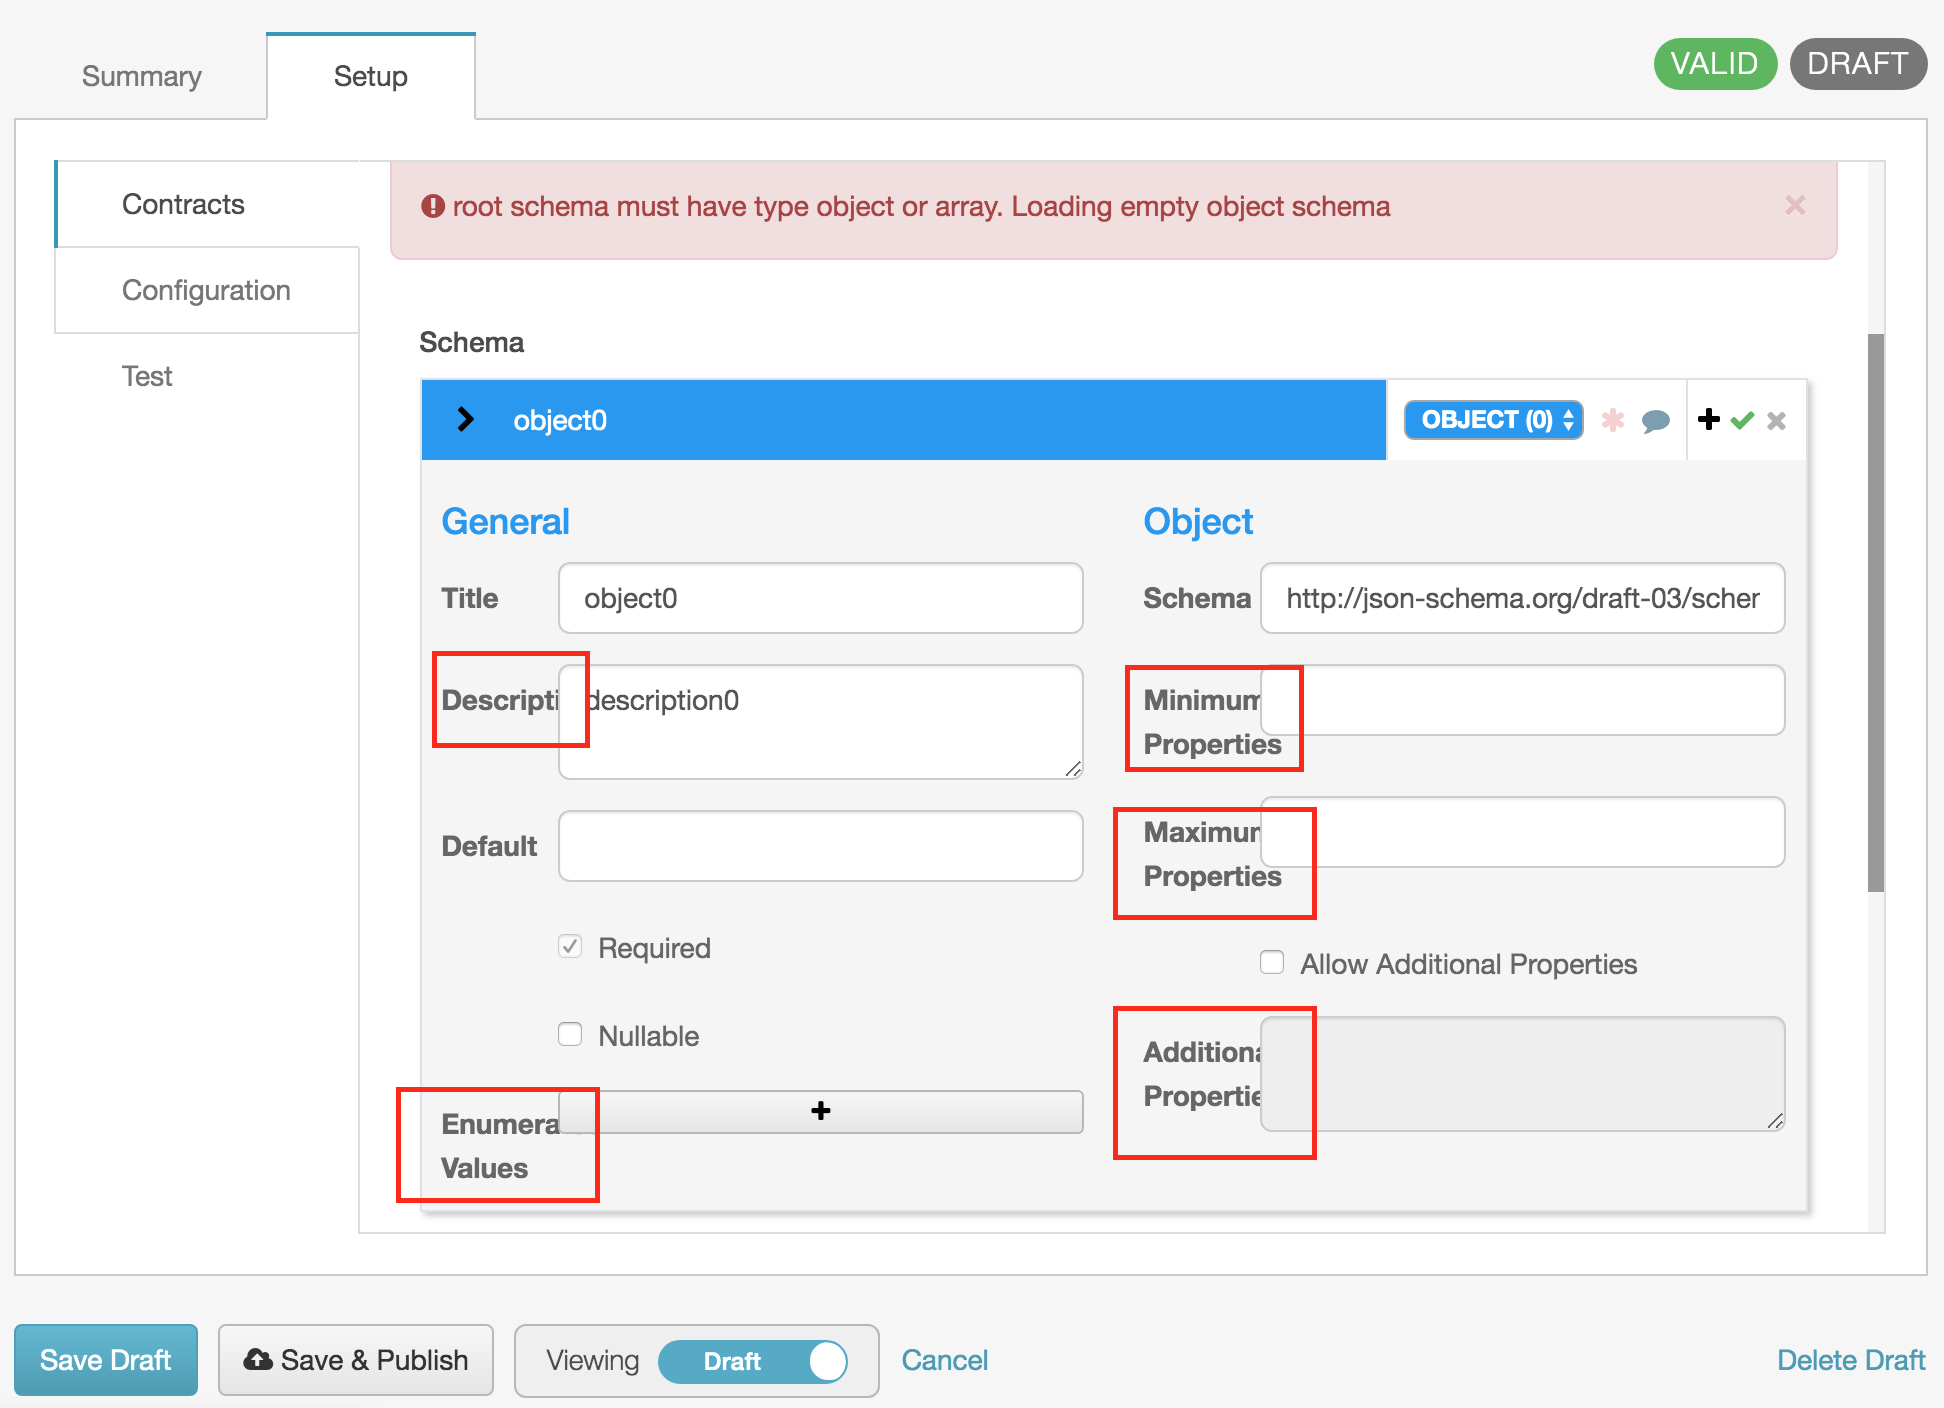1944x1408 pixels.
Task: Click the green checkmark to confirm schema node
Action: 1742,420
